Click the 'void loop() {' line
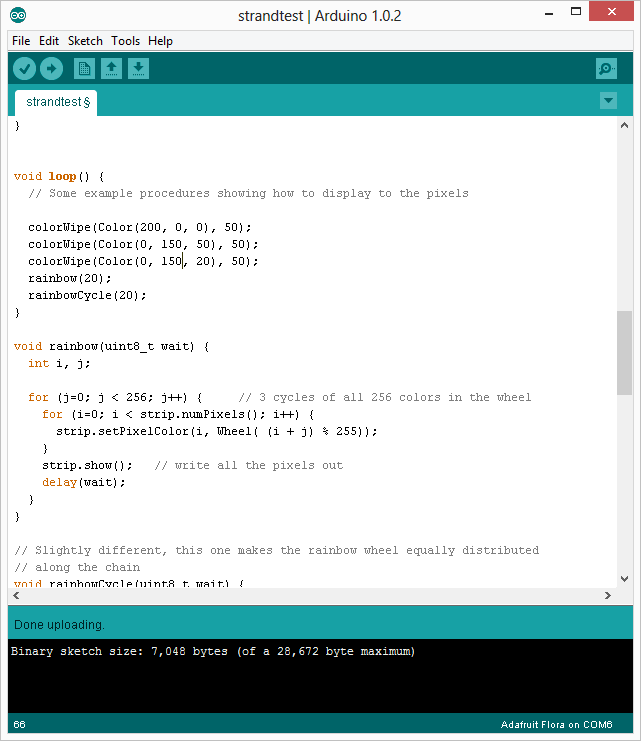641x741 pixels. [x=59, y=176]
